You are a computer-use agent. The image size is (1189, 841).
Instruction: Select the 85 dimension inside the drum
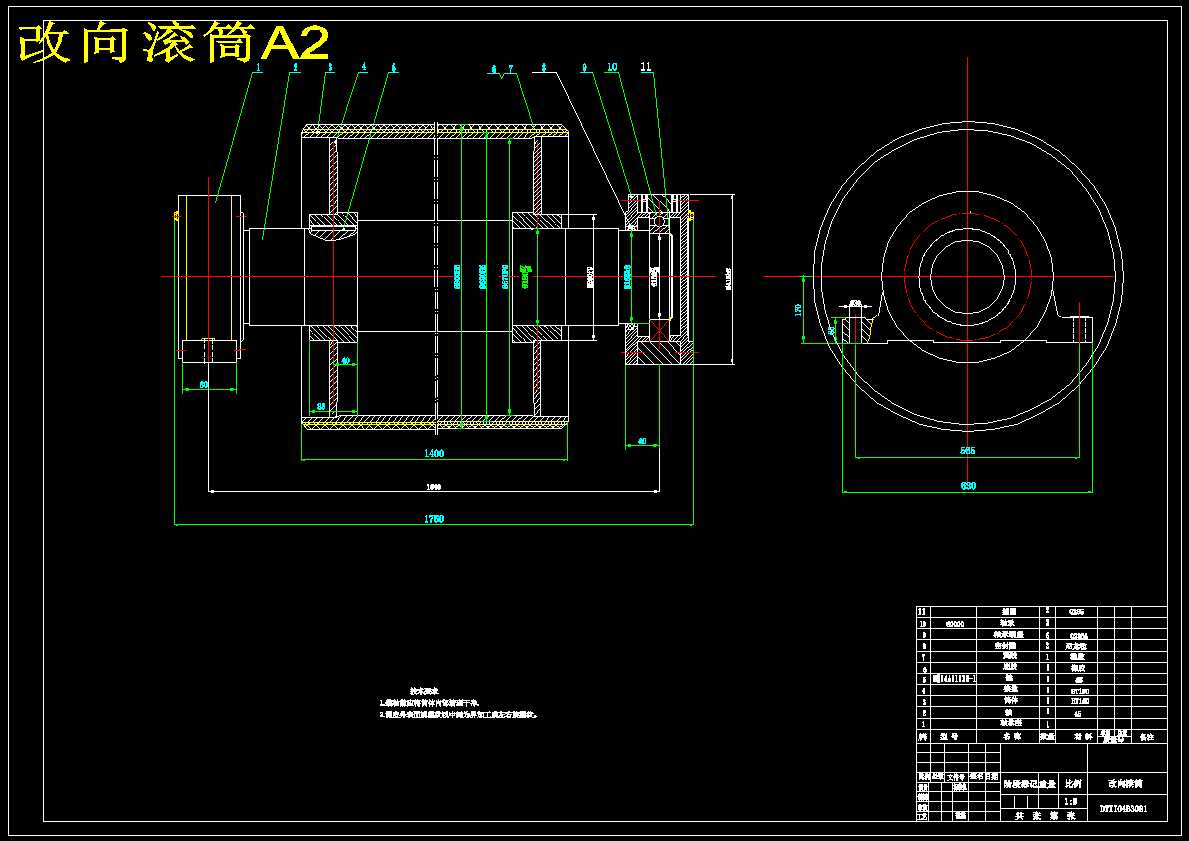pos(321,407)
